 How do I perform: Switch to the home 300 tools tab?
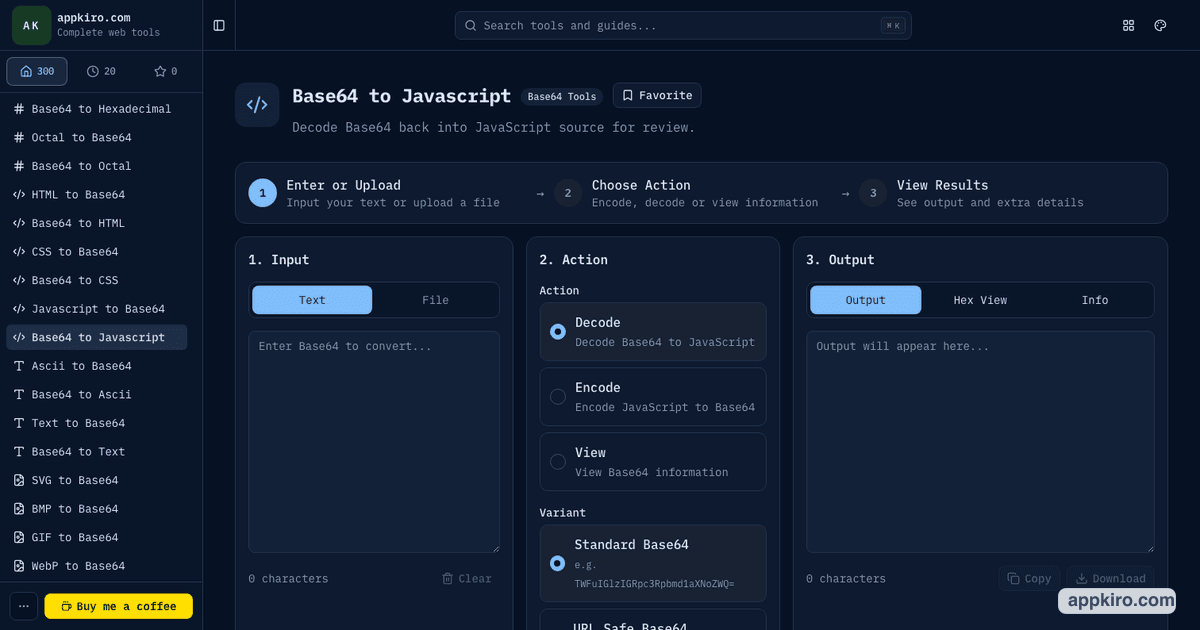coord(37,71)
